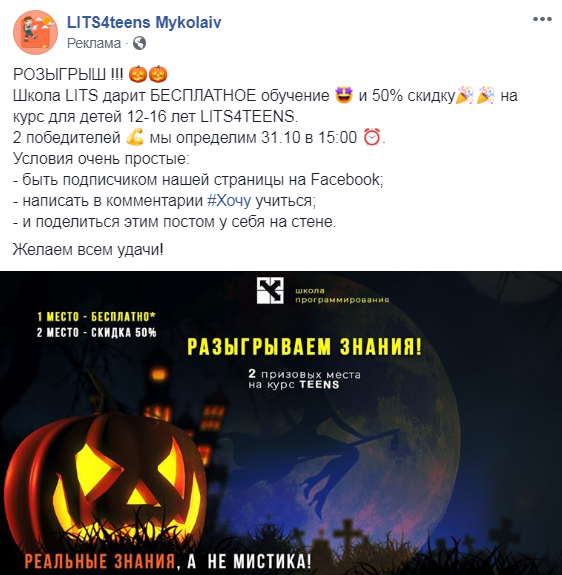Click the Реклама sponsored label
Screen dimensions: 562x575
coord(94,43)
